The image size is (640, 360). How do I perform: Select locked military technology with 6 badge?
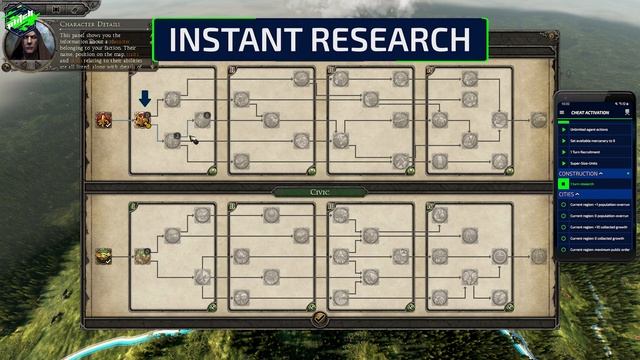point(202,120)
